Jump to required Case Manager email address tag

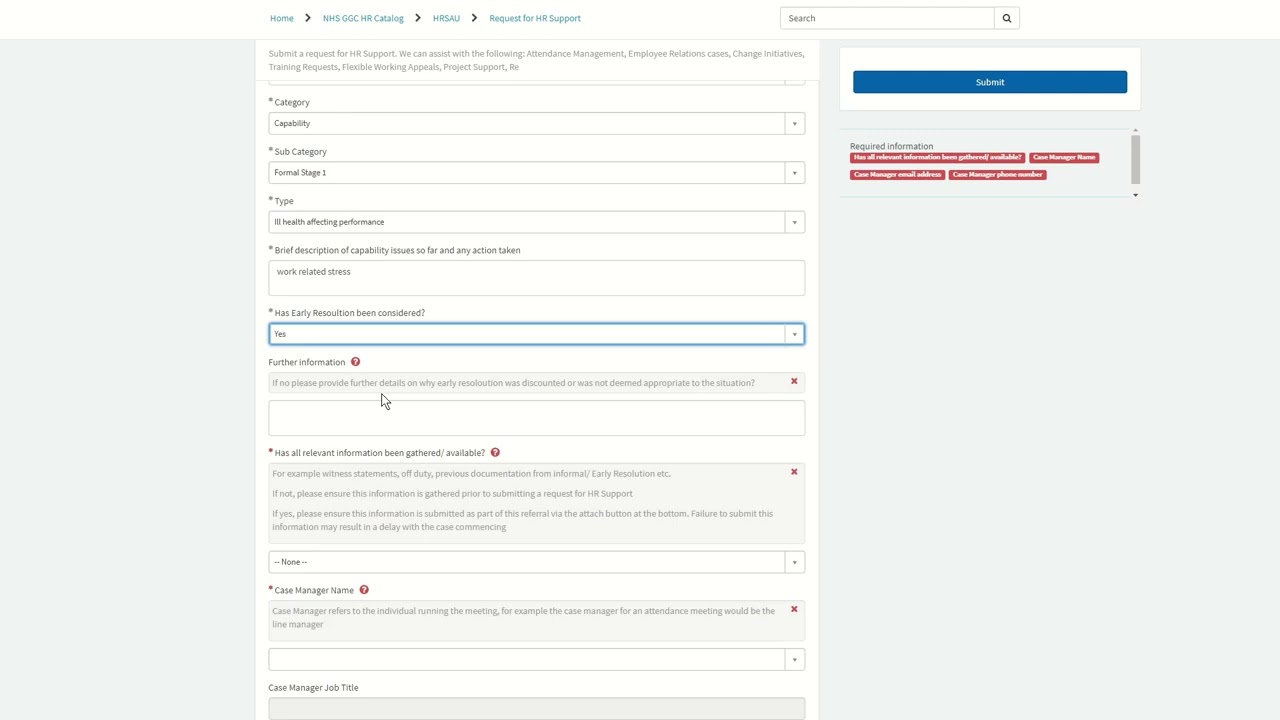(897, 175)
